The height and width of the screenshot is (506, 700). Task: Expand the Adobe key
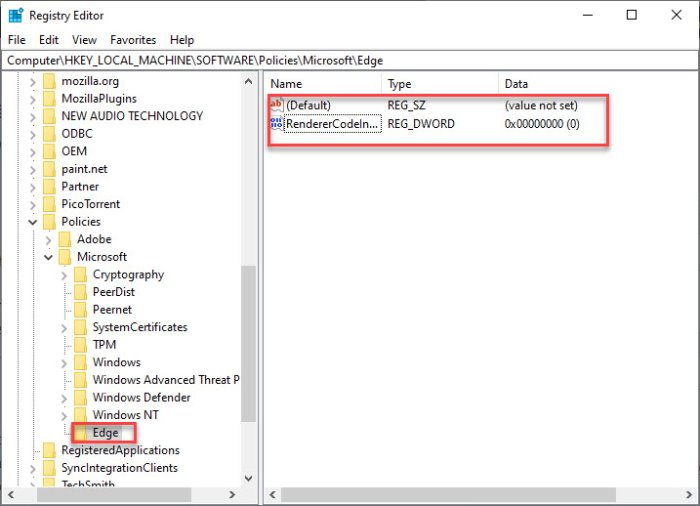[x=48, y=240]
